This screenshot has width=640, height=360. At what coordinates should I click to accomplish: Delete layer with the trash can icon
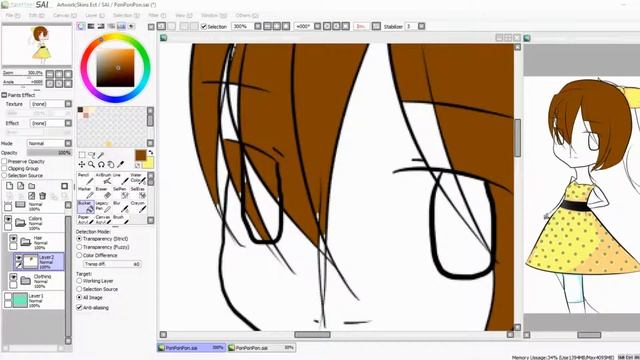pyautogui.click(x=42, y=196)
